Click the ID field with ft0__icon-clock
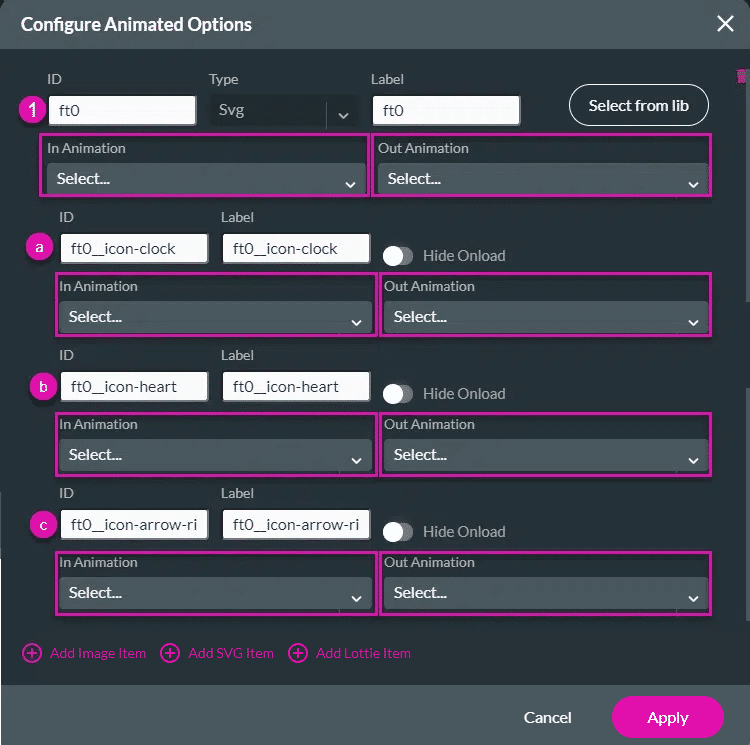Viewport: 750px width, 745px height. pos(134,249)
